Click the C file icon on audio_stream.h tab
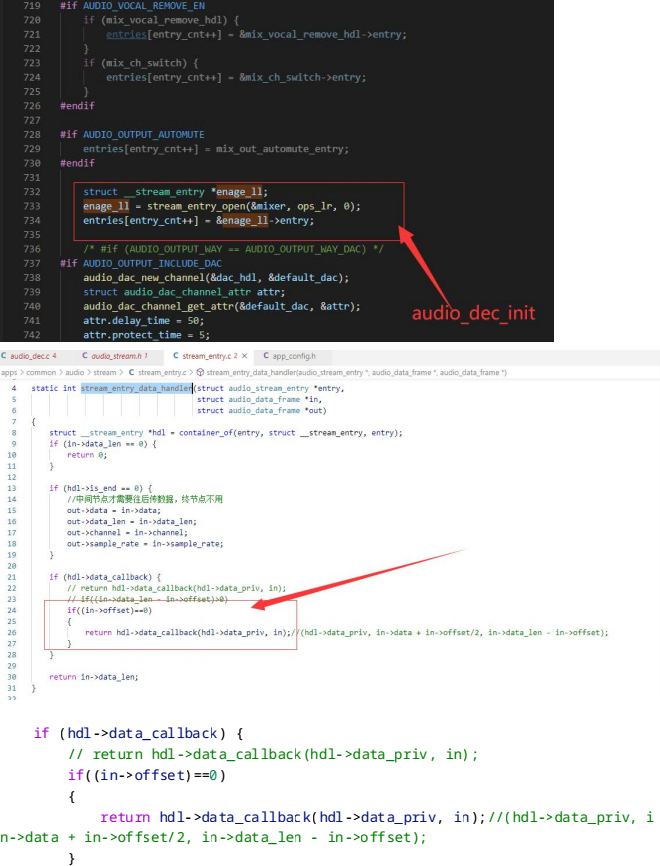 (85, 356)
